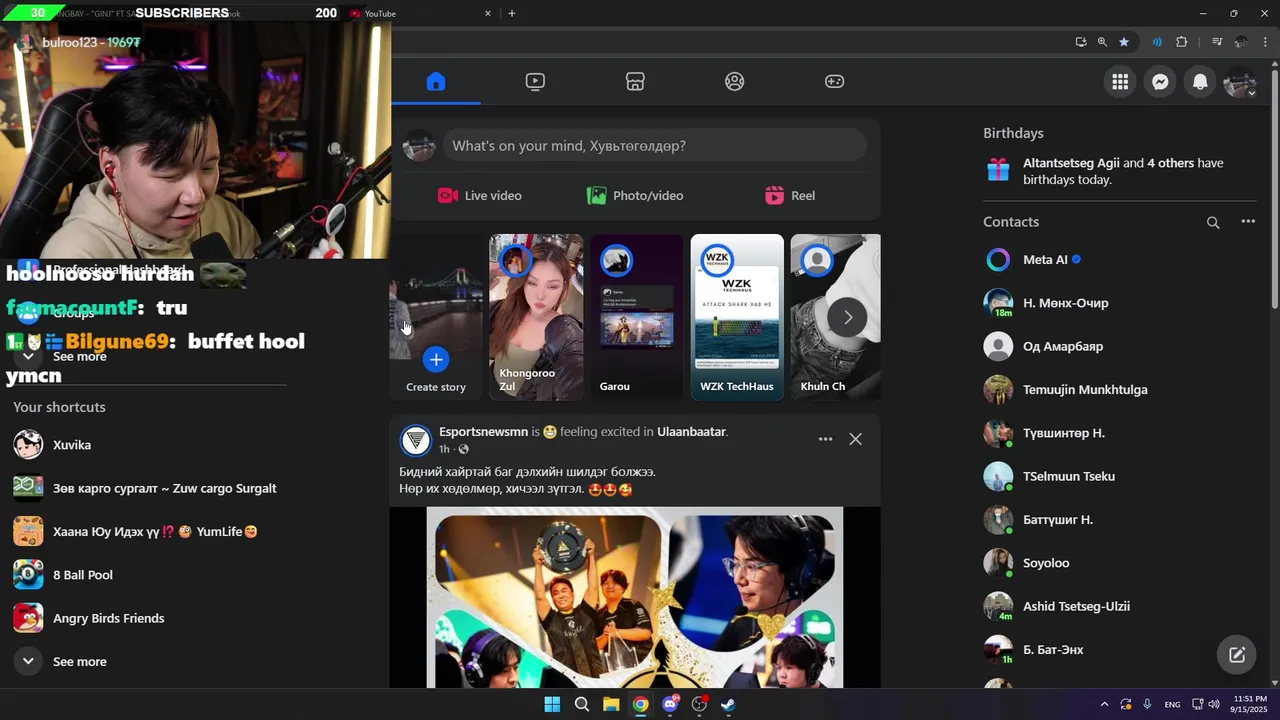Click the zoom magnifier in address bar
The width and height of the screenshot is (1280, 720).
[x=1102, y=42]
